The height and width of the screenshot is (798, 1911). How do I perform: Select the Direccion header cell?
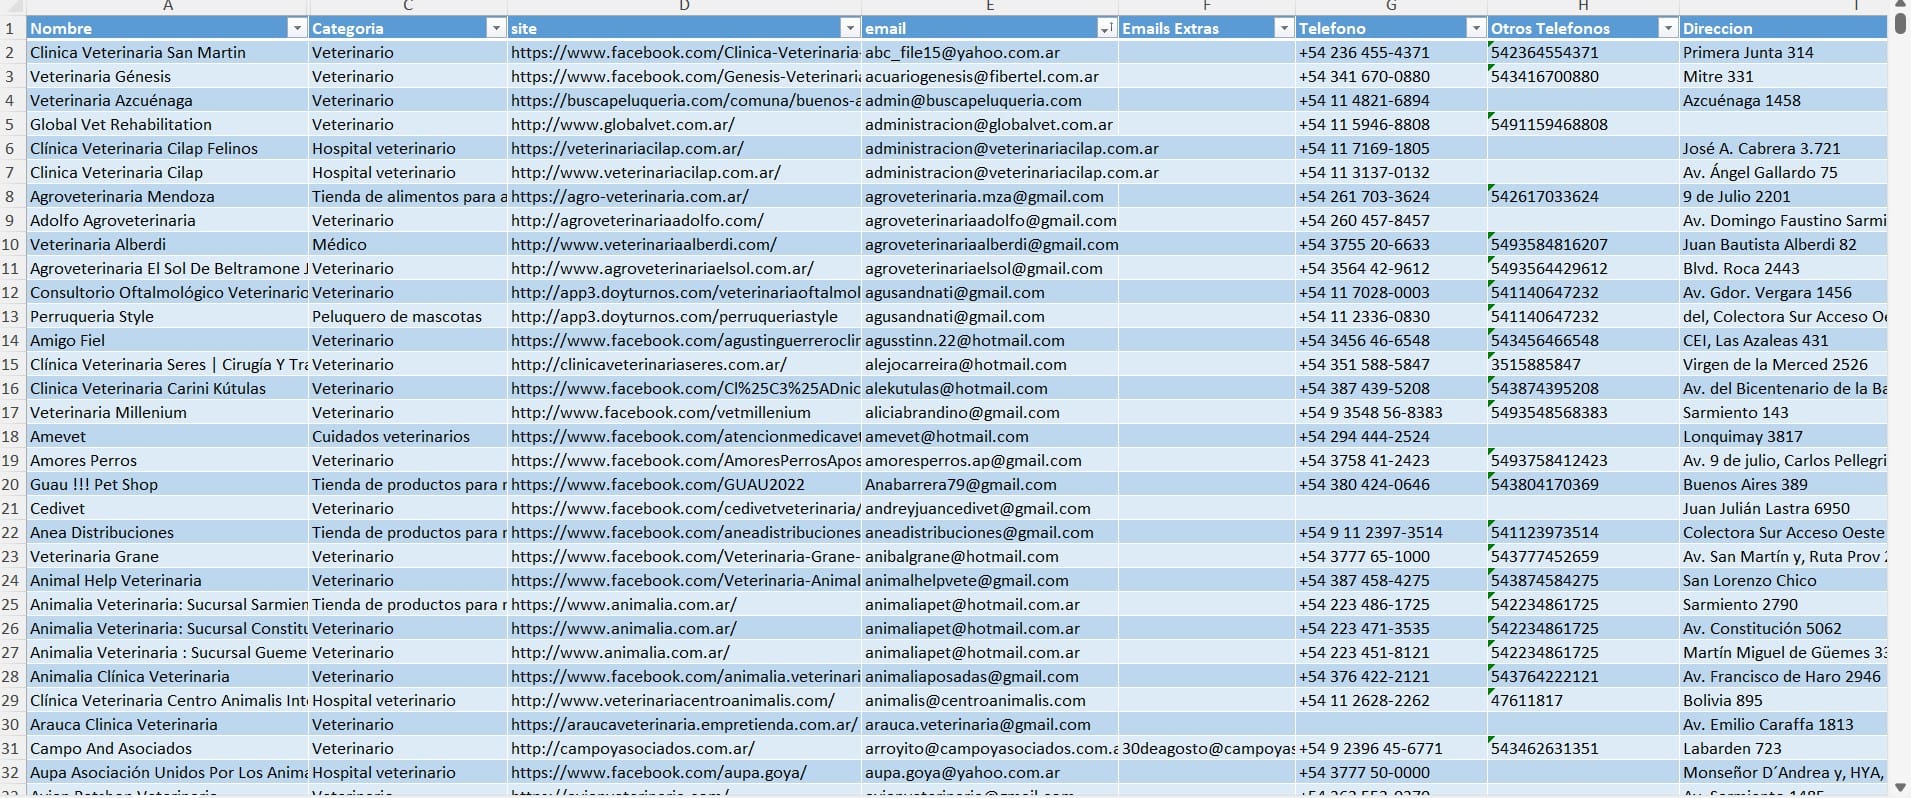point(1783,28)
